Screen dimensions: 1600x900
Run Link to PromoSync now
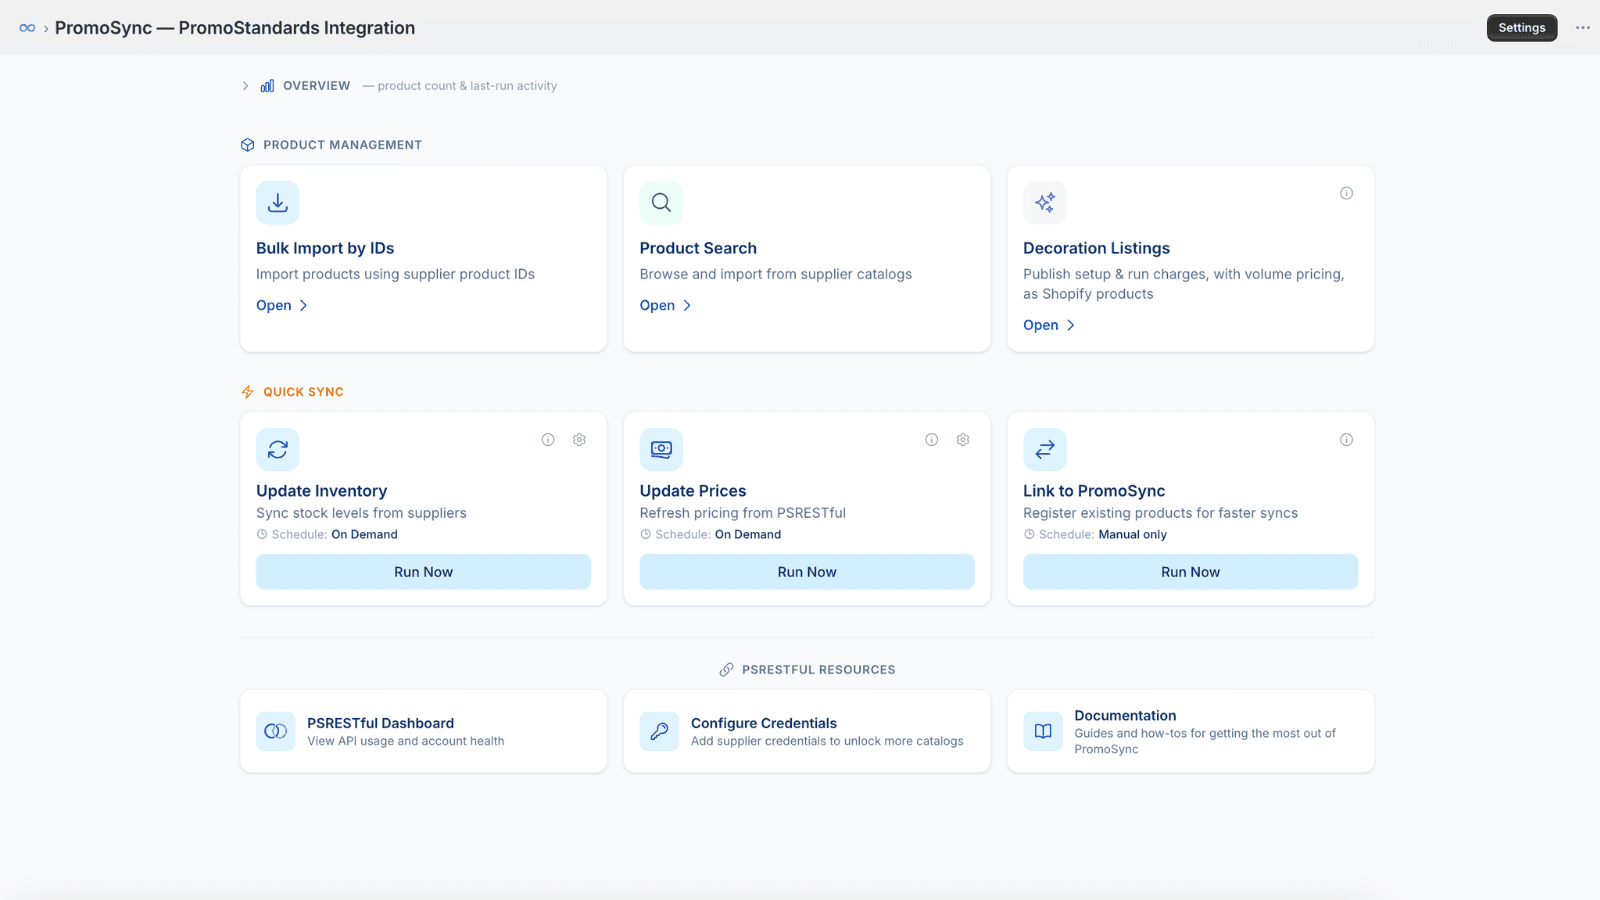(x=1190, y=572)
